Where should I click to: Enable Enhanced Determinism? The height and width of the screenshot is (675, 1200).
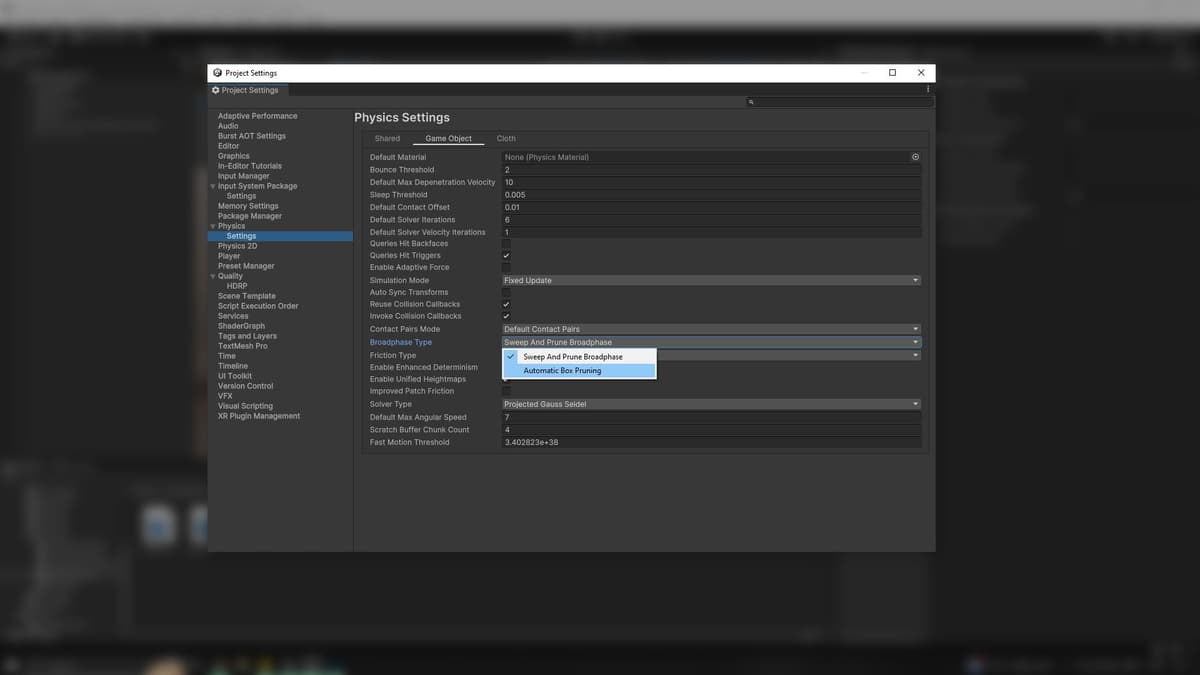507,367
